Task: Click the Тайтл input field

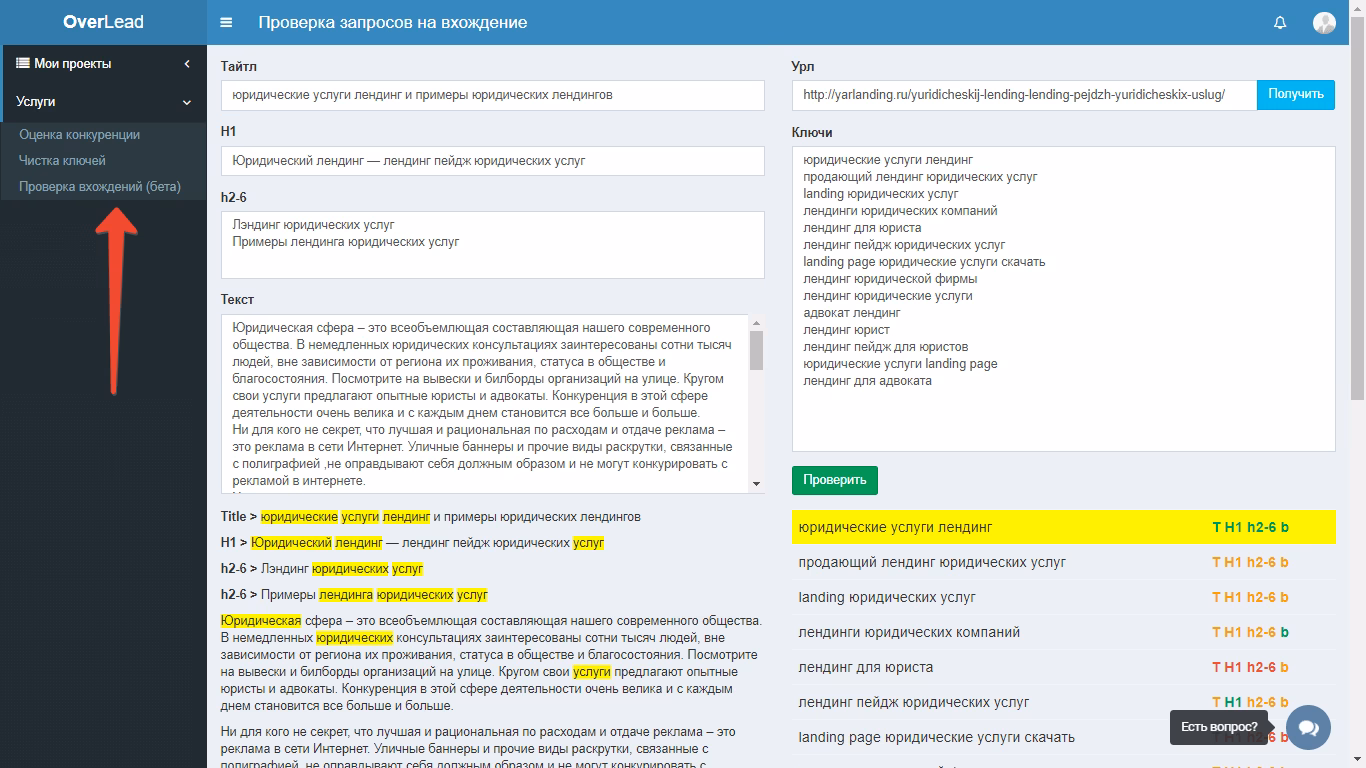Action: click(x=492, y=95)
